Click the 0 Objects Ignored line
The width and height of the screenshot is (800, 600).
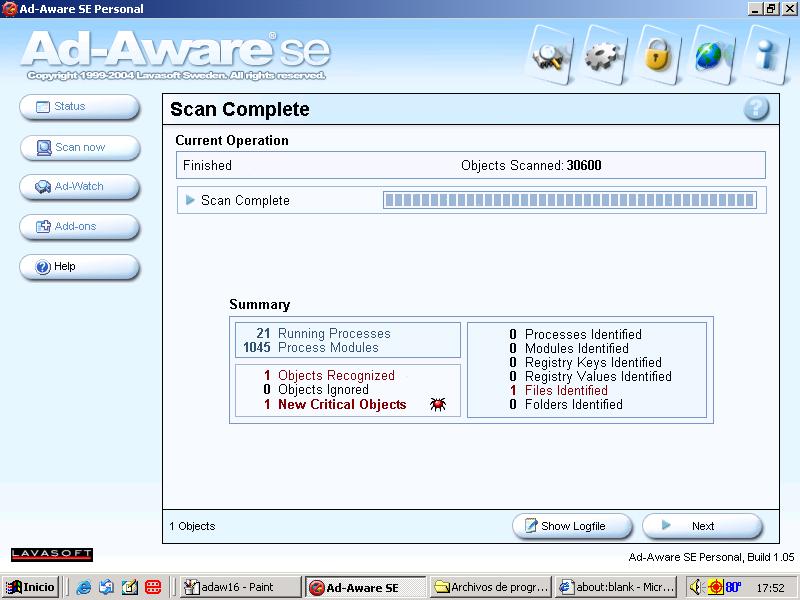point(316,390)
